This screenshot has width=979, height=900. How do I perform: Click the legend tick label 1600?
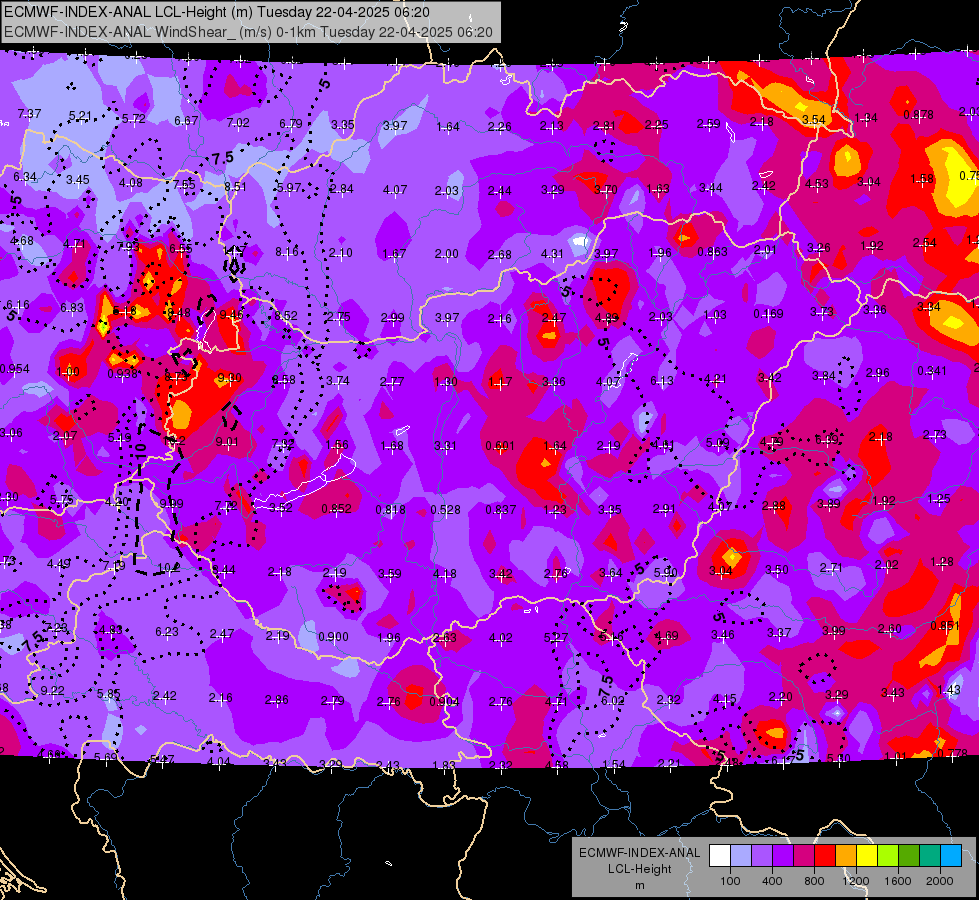[897, 881]
